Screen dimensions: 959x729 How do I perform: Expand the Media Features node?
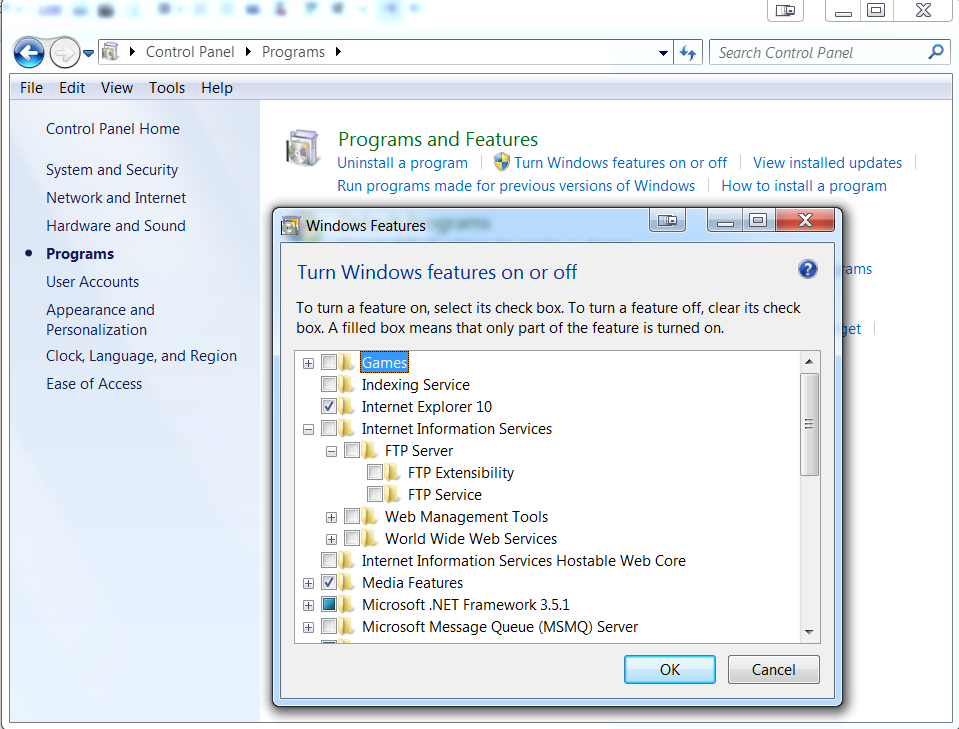(x=308, y=583)
